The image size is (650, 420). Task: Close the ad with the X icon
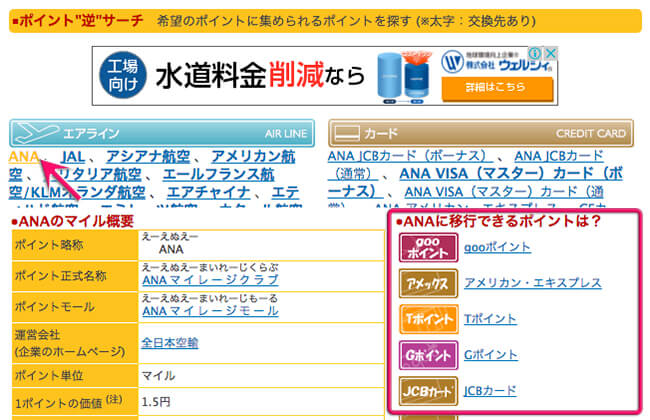pyautogui.click(x=551, y=53)
